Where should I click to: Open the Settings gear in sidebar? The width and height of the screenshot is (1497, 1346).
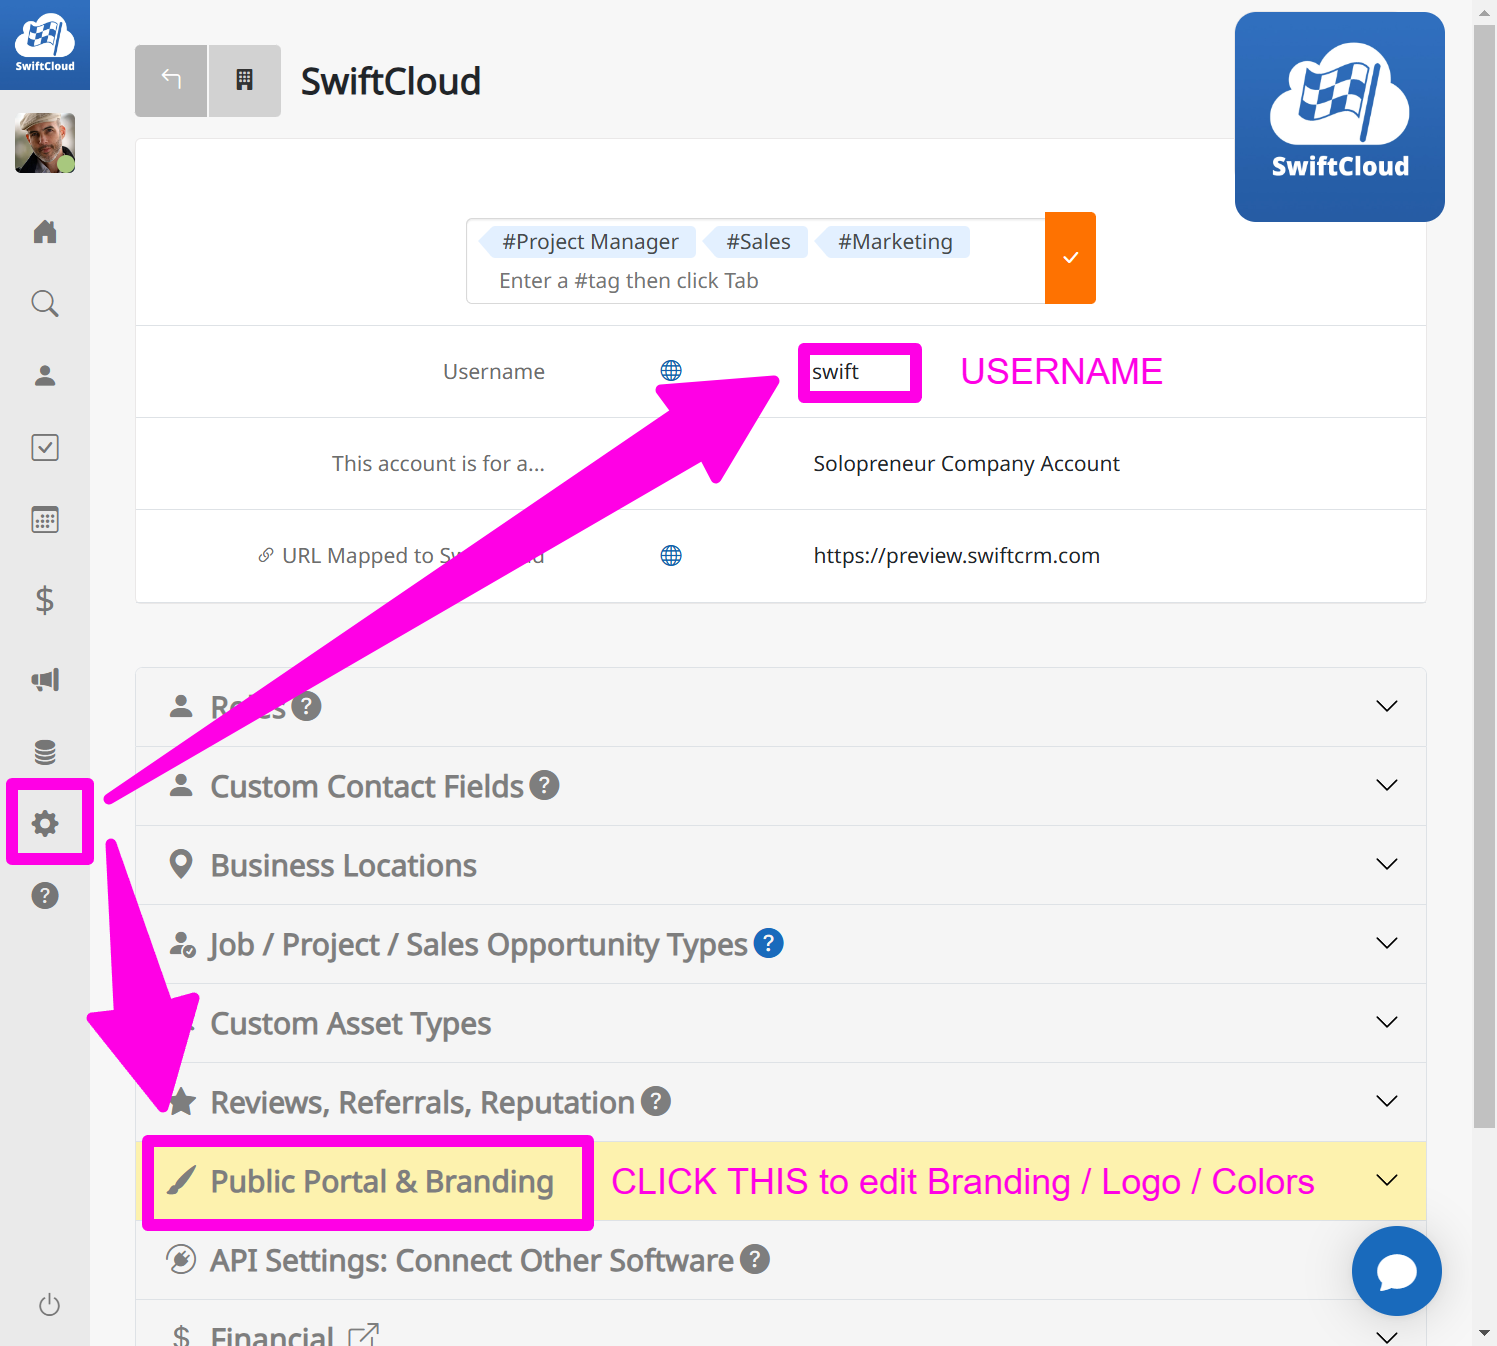coord(45,823)
